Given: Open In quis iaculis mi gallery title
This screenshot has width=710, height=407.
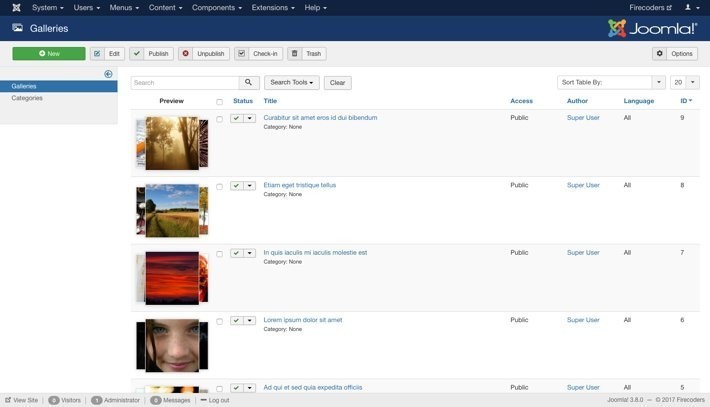Looking at the screenshot, I should 315,253.
